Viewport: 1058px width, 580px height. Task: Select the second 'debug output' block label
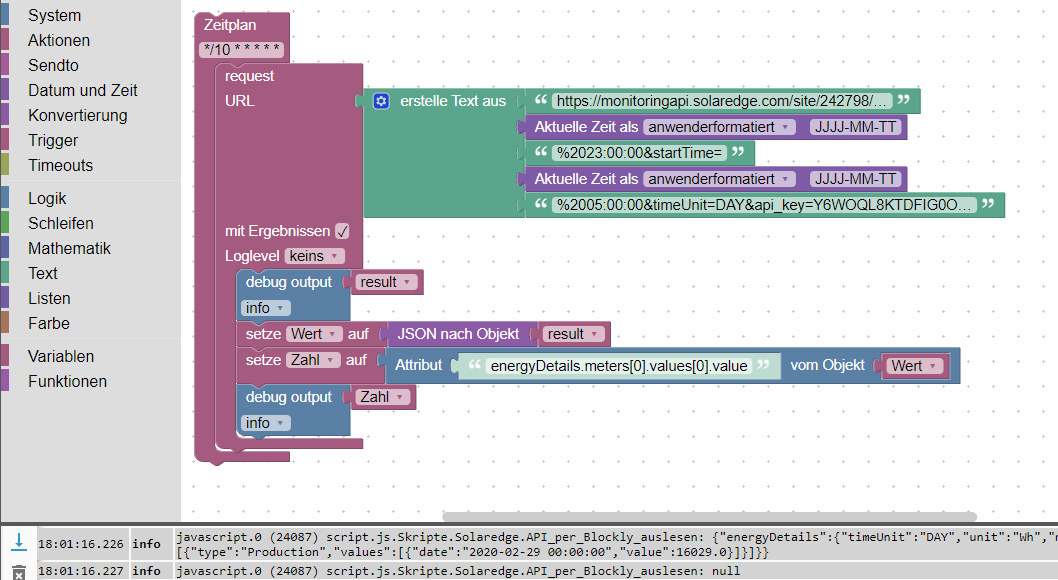point(289,397)
